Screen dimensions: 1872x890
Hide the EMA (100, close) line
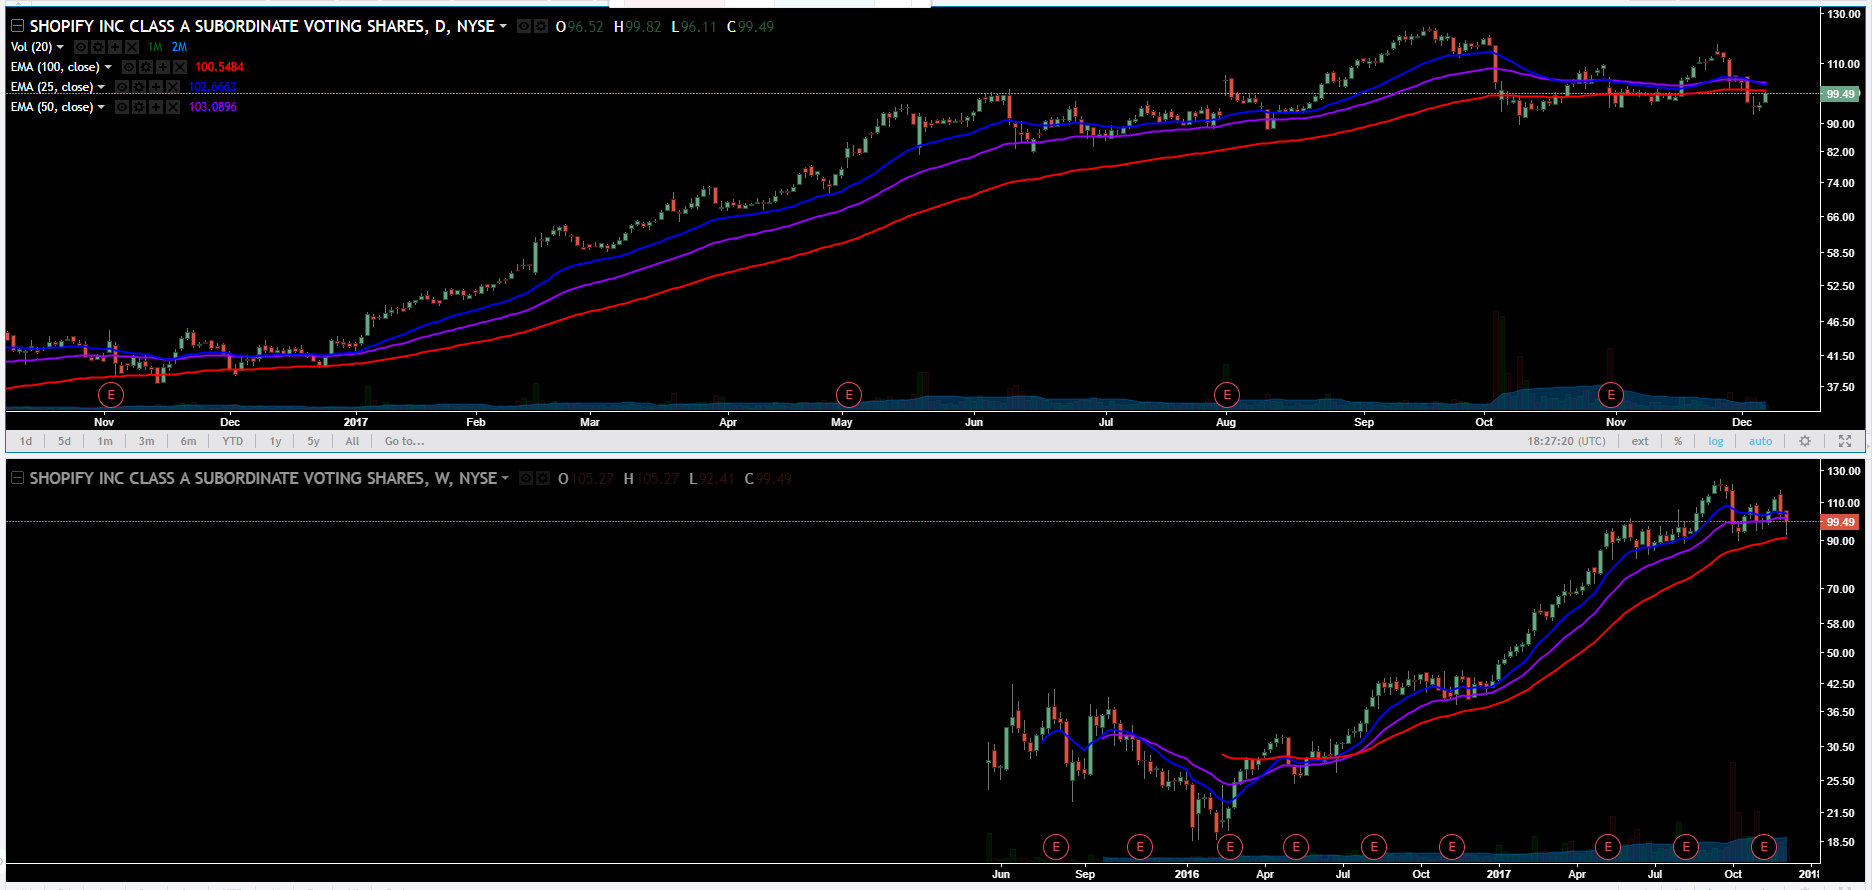tap(129, 67)
